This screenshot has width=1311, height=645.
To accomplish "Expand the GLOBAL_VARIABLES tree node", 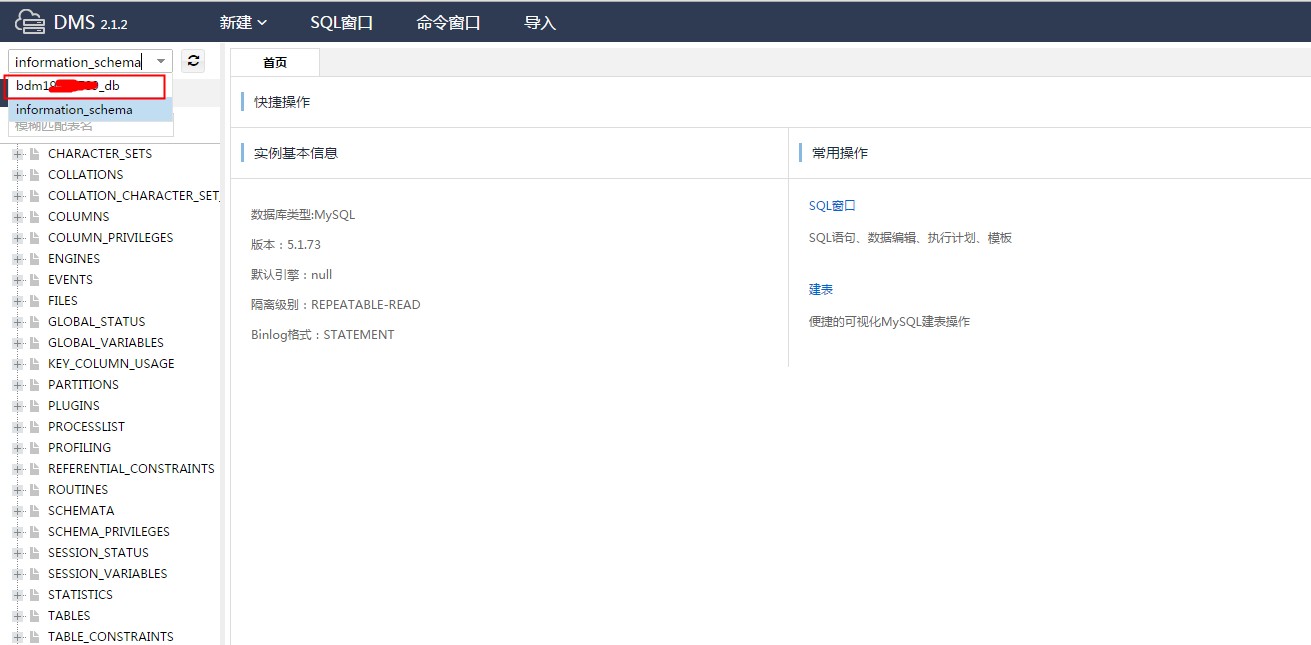I will 17,343.
